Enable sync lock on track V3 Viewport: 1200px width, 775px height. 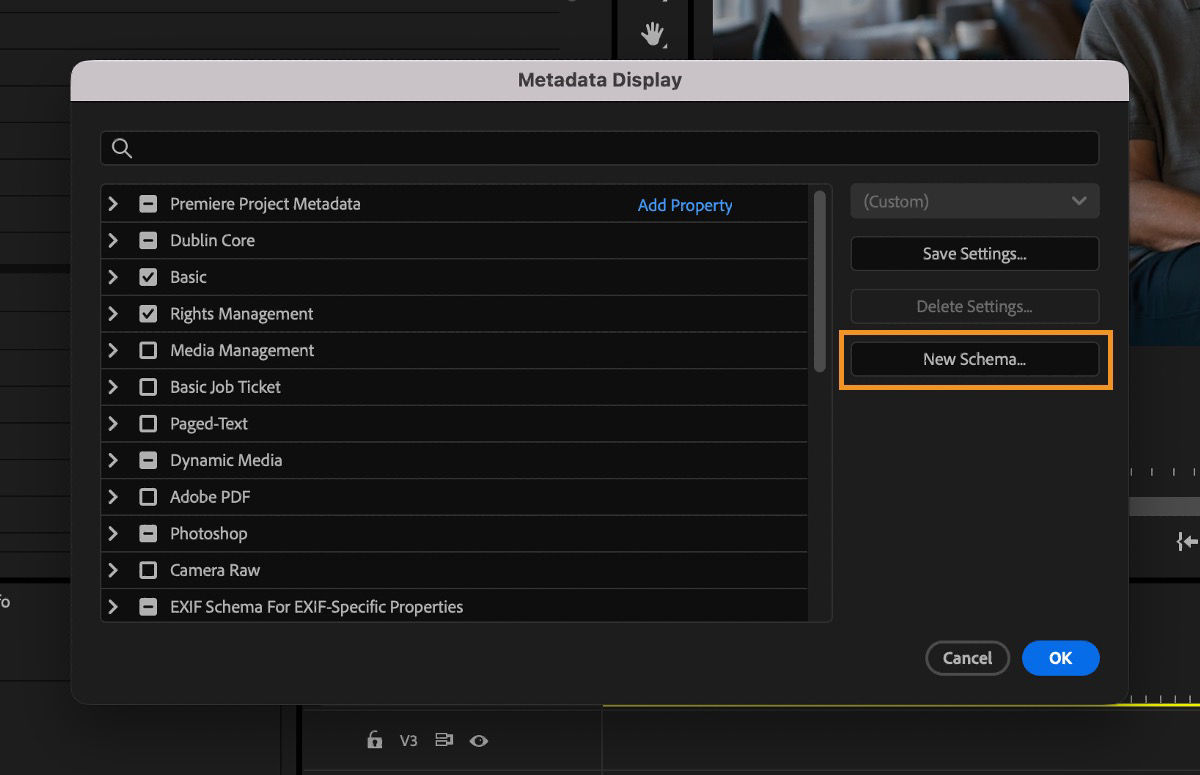[443, 741]
